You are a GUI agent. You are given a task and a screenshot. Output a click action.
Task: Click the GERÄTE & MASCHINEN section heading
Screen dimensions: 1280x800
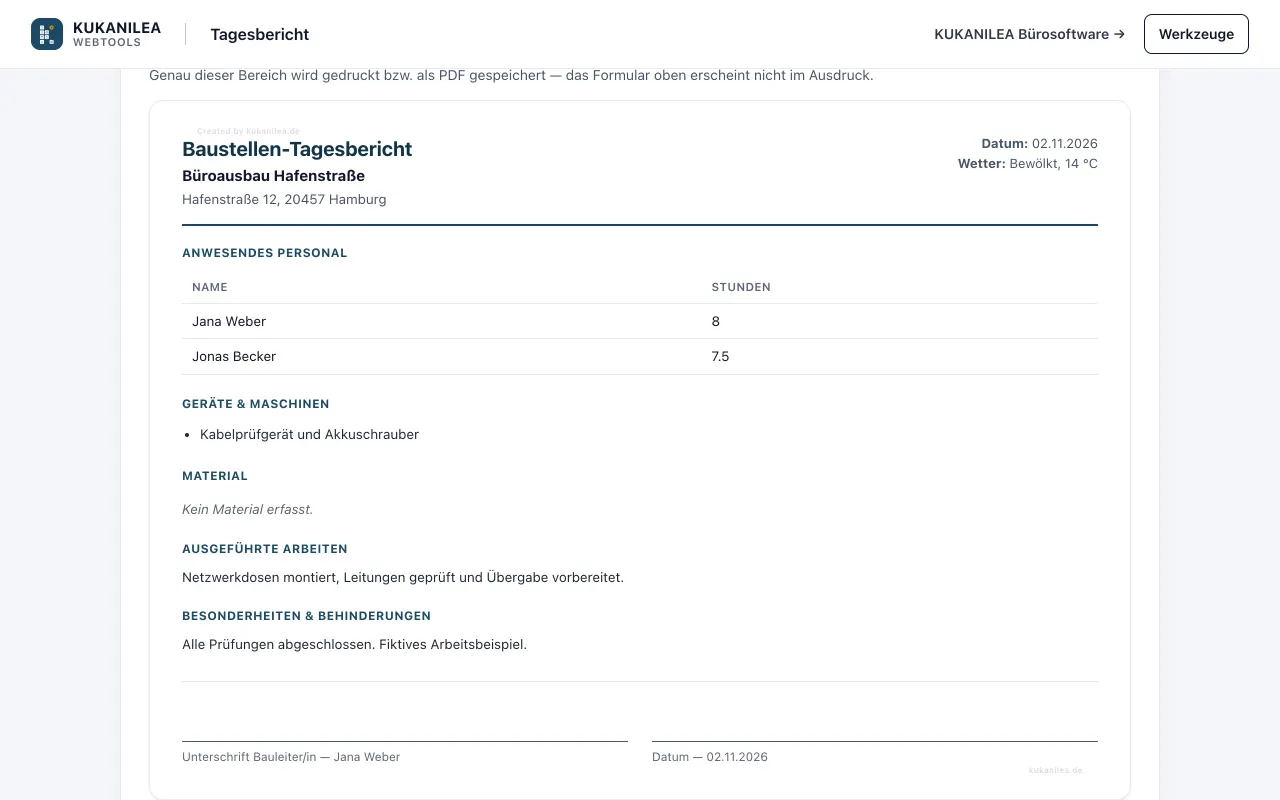pos(256,404)
